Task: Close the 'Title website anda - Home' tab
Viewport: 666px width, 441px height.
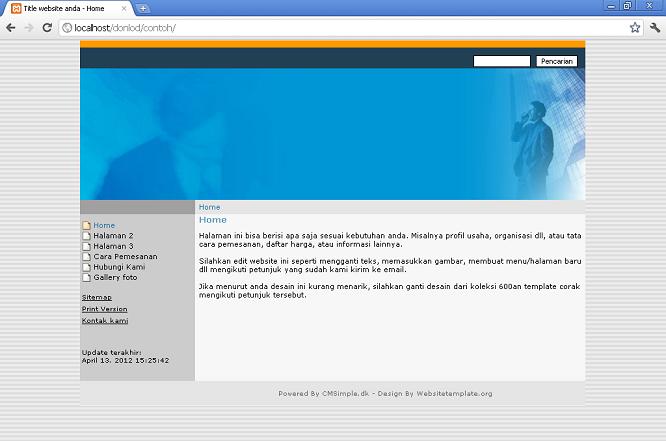Action: [x=124, y=8]
